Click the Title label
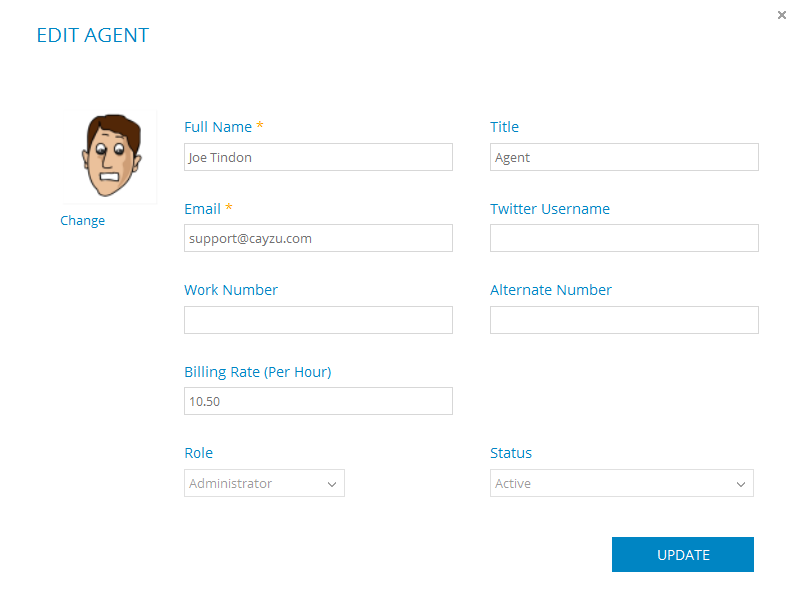Viewport: 794px width, 607px height. pyautogui.click(x=504, y=127)
